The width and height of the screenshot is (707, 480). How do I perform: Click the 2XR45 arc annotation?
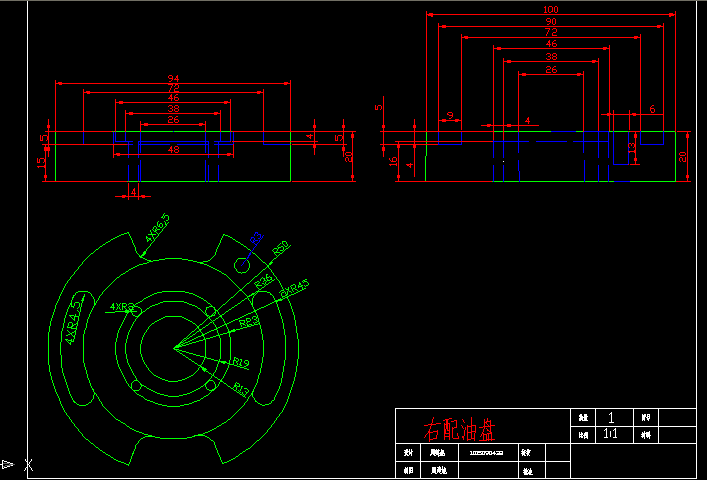point(294,288)
